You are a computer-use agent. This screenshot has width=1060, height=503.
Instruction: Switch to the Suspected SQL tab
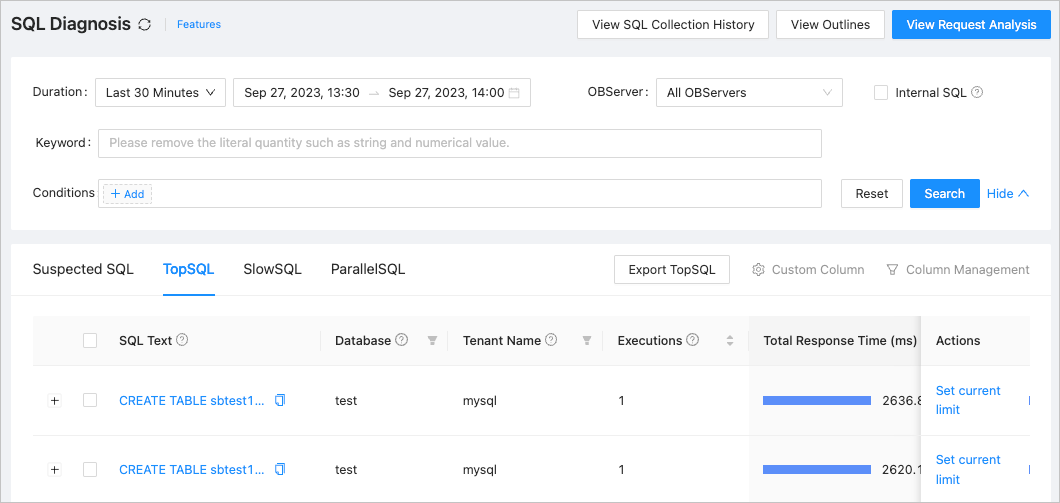click(x=83, y=269)
